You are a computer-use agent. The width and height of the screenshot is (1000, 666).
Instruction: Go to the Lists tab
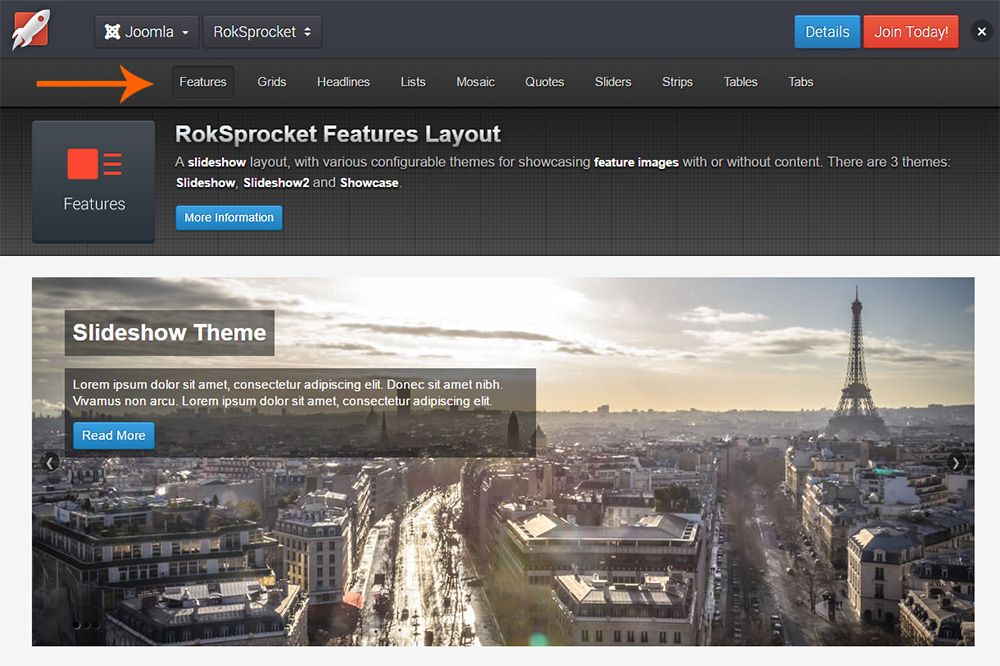(x=413, y=82)
